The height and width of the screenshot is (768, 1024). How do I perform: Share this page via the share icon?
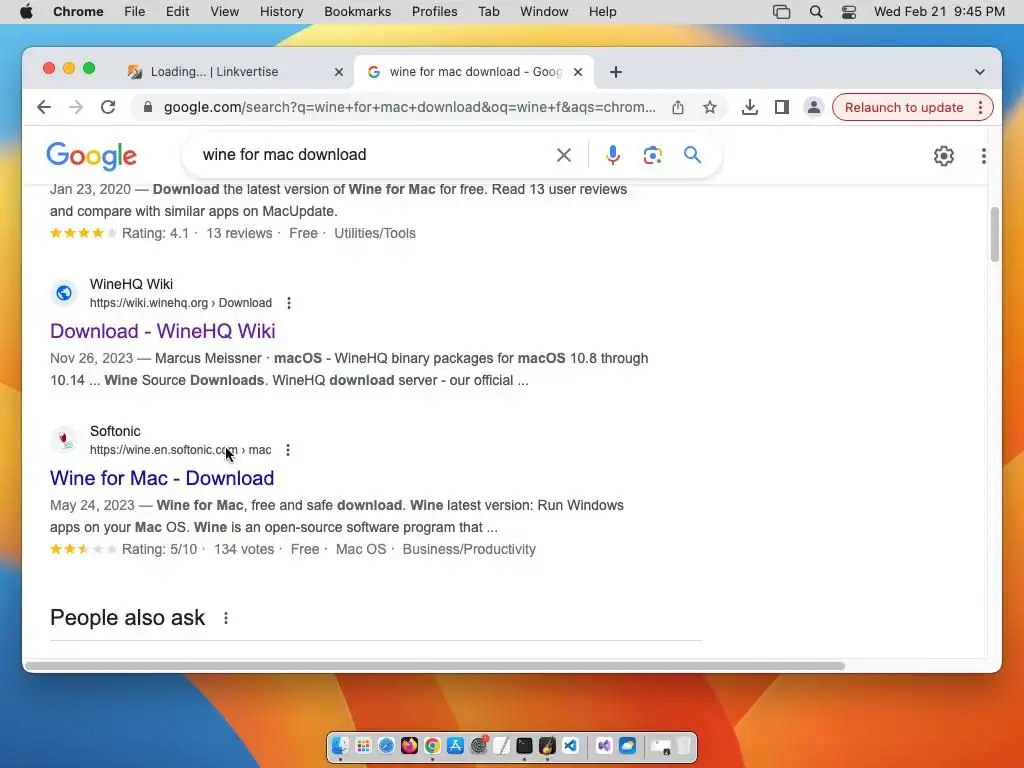(678, 107)
